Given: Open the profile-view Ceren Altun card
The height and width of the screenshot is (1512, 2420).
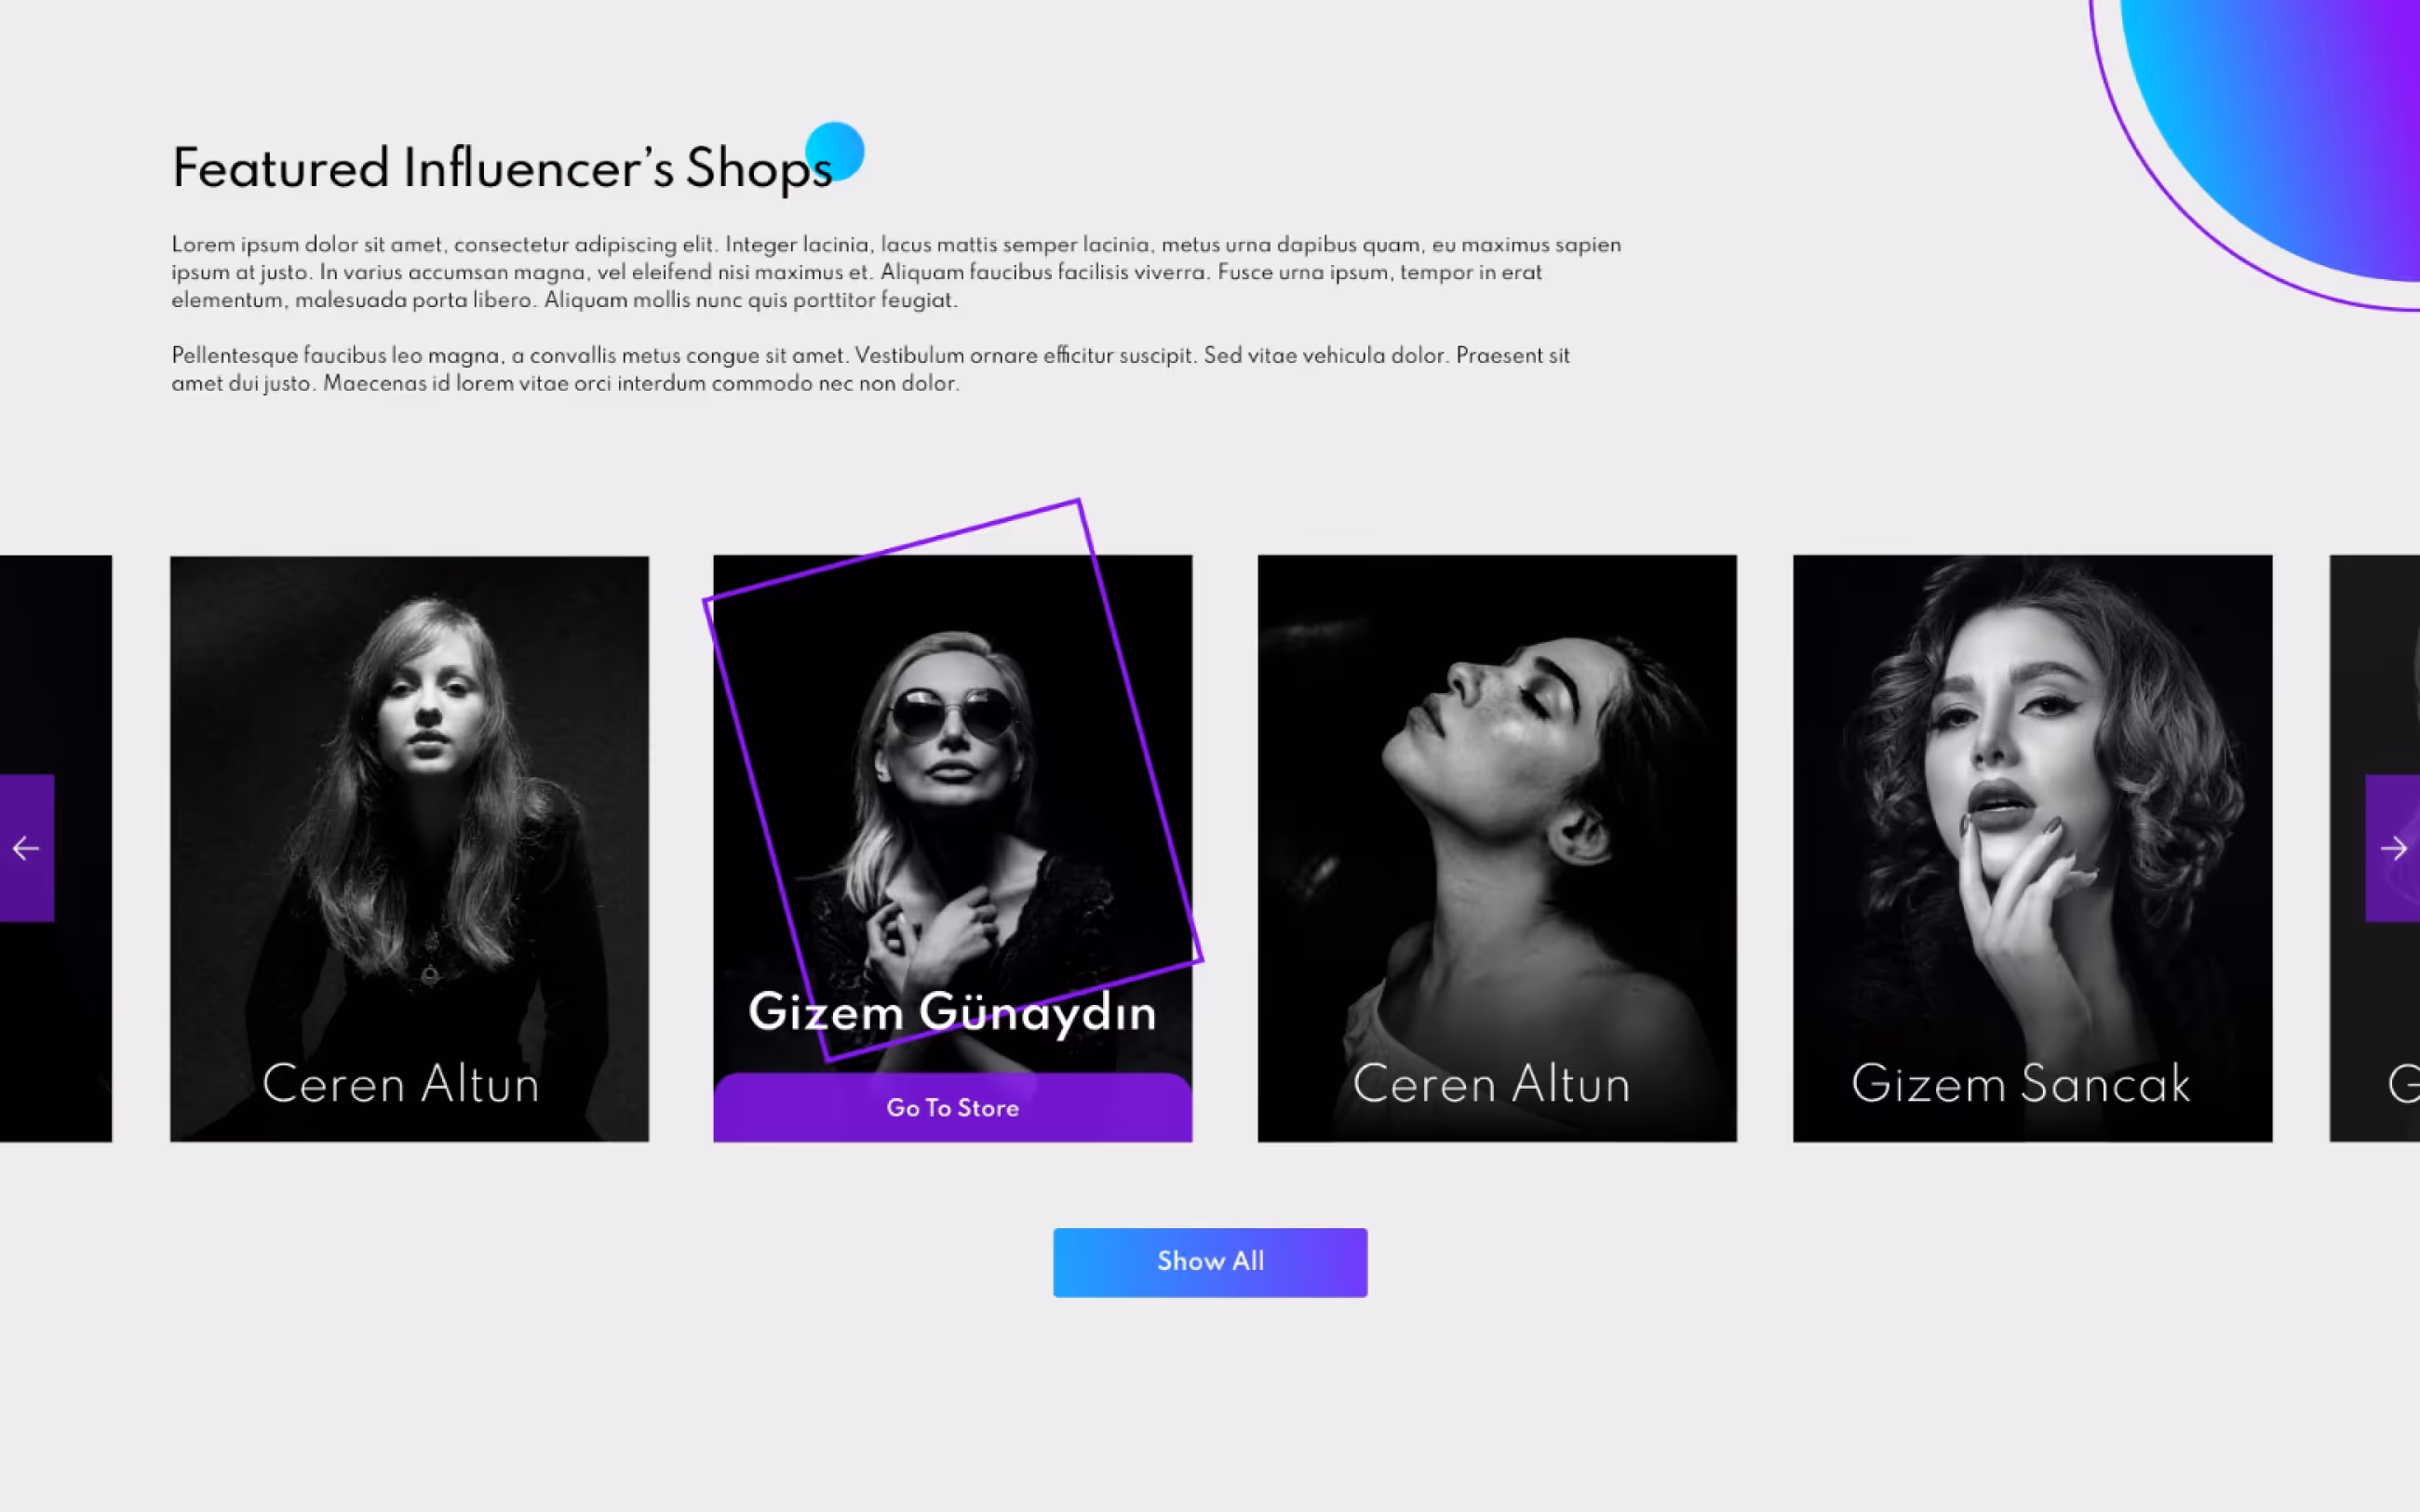Looking at the screenshot, I should [1497, 848].
